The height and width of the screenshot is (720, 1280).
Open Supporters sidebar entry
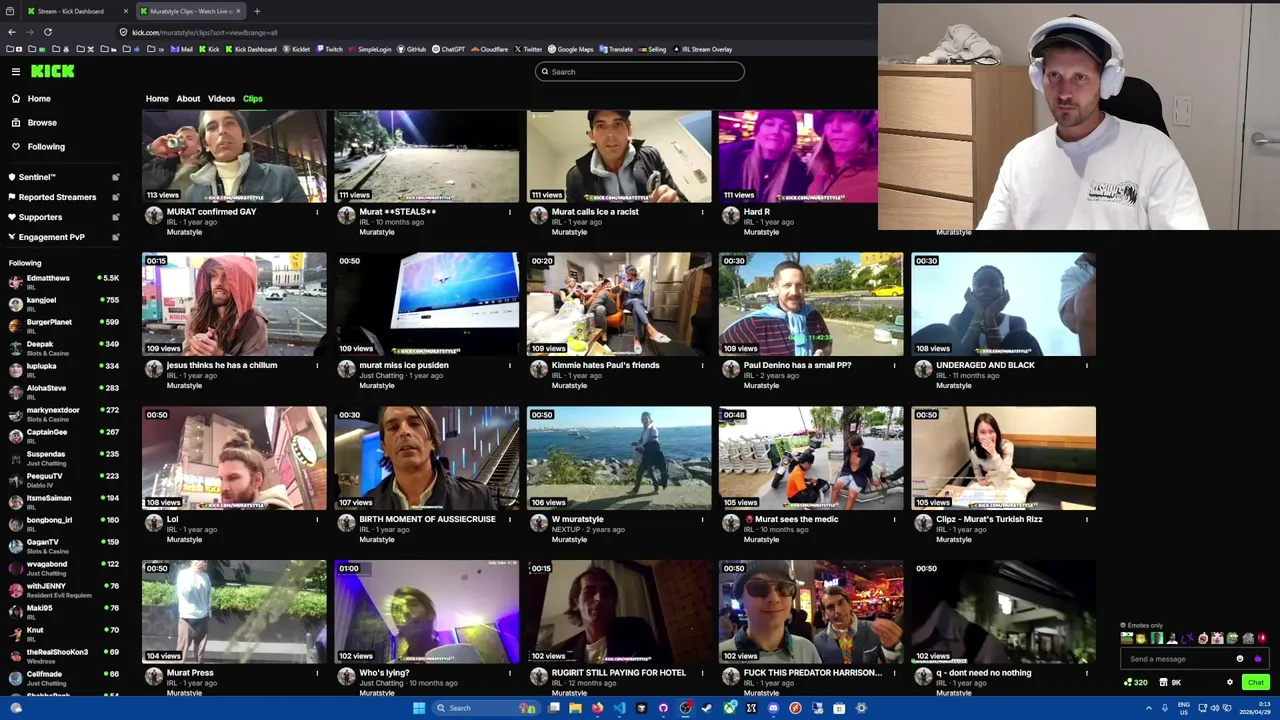40,217
